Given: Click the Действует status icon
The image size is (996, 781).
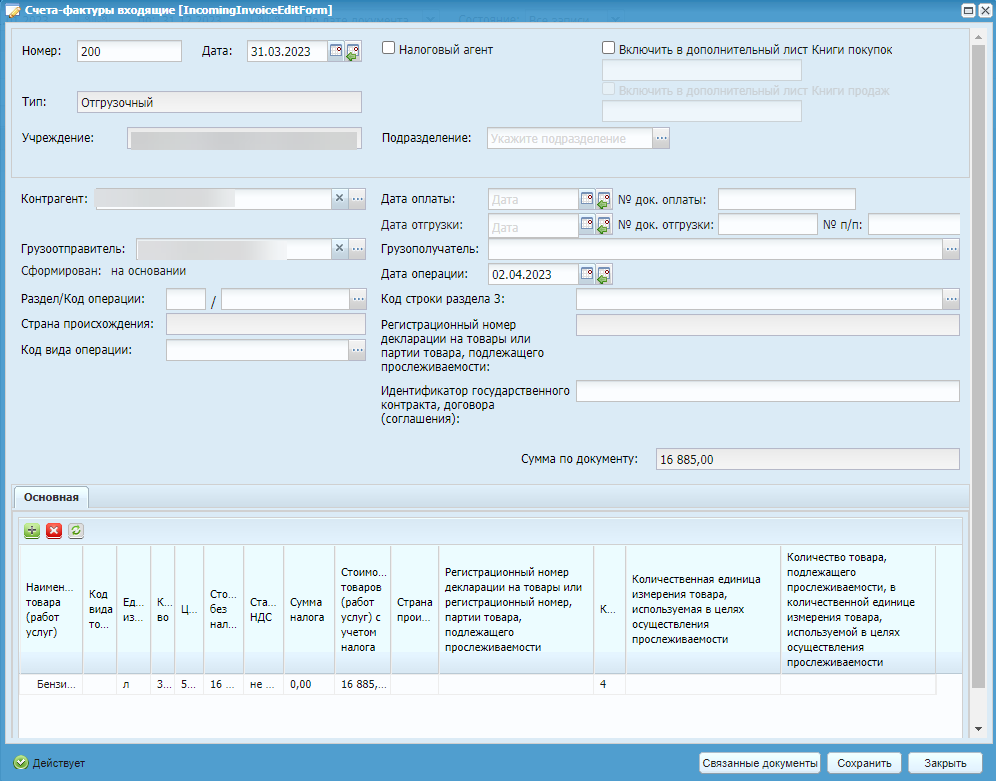Looking at the screenshot, I should (21, 762).
